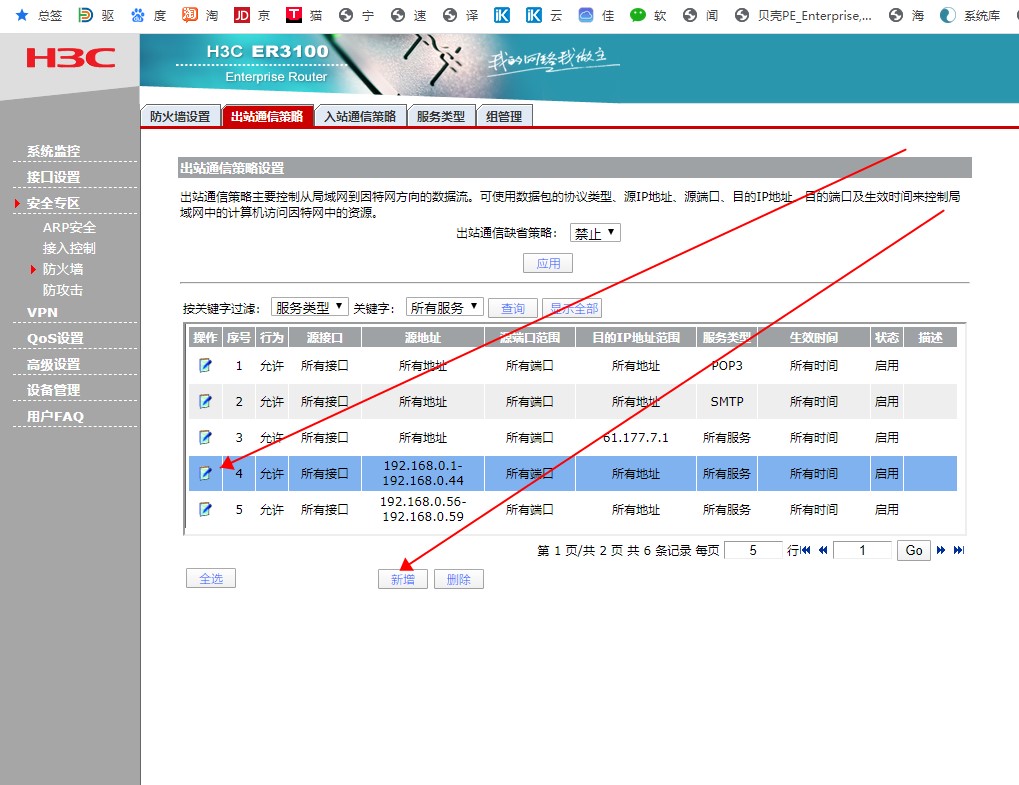Click the 新增 add button
The image size is (1019, 785).
[403, 578]
